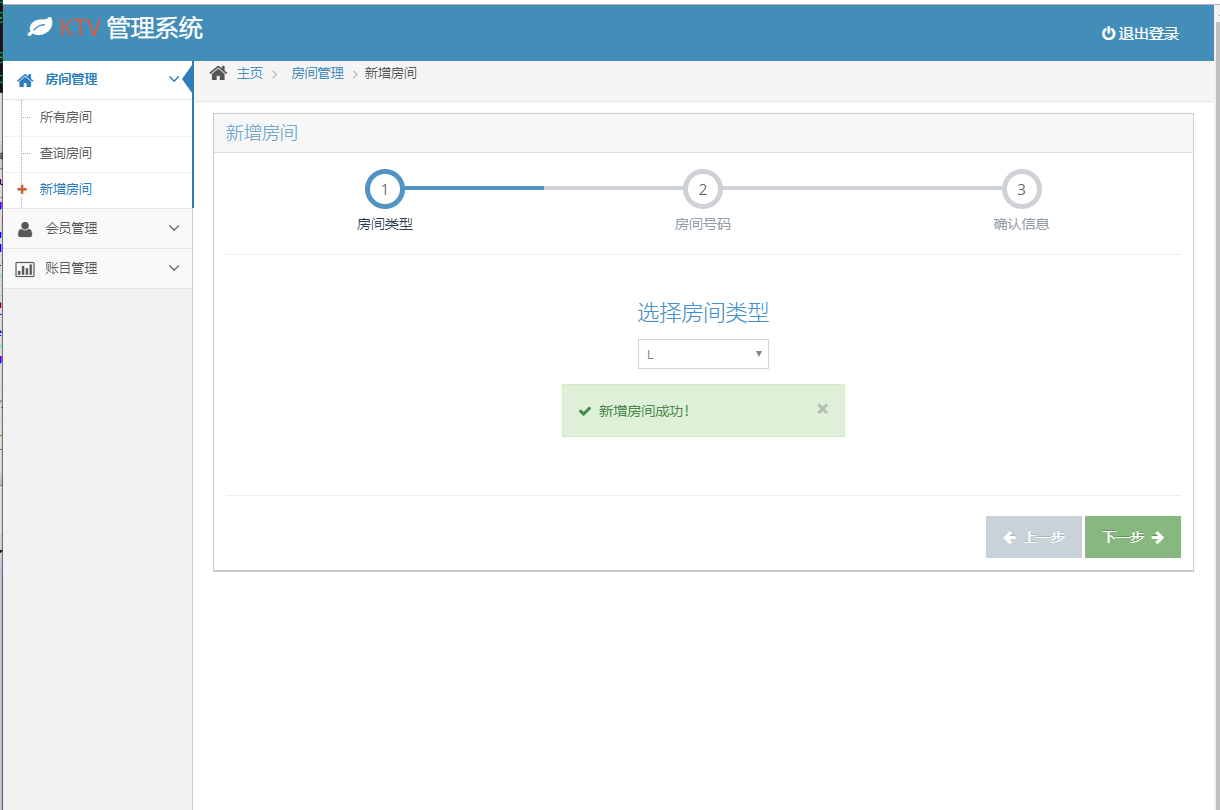Open the 查询房间 menu item

[x=68, y=153]
